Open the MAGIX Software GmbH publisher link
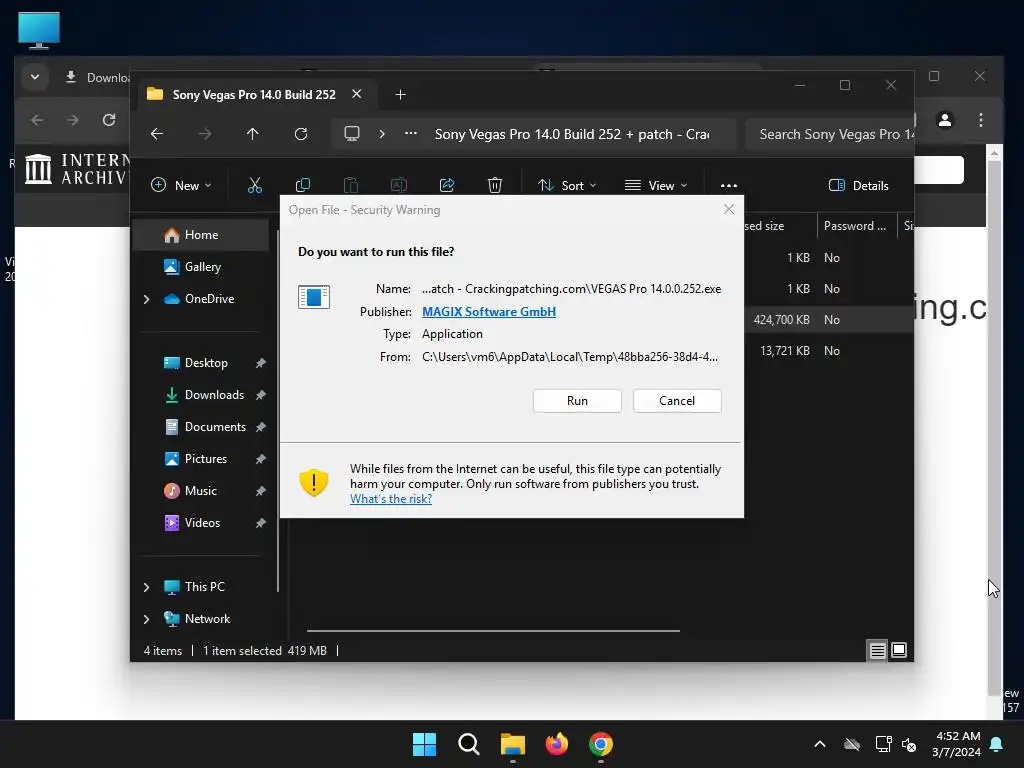Screen dimensions: 1024x768 pos(488,312)
